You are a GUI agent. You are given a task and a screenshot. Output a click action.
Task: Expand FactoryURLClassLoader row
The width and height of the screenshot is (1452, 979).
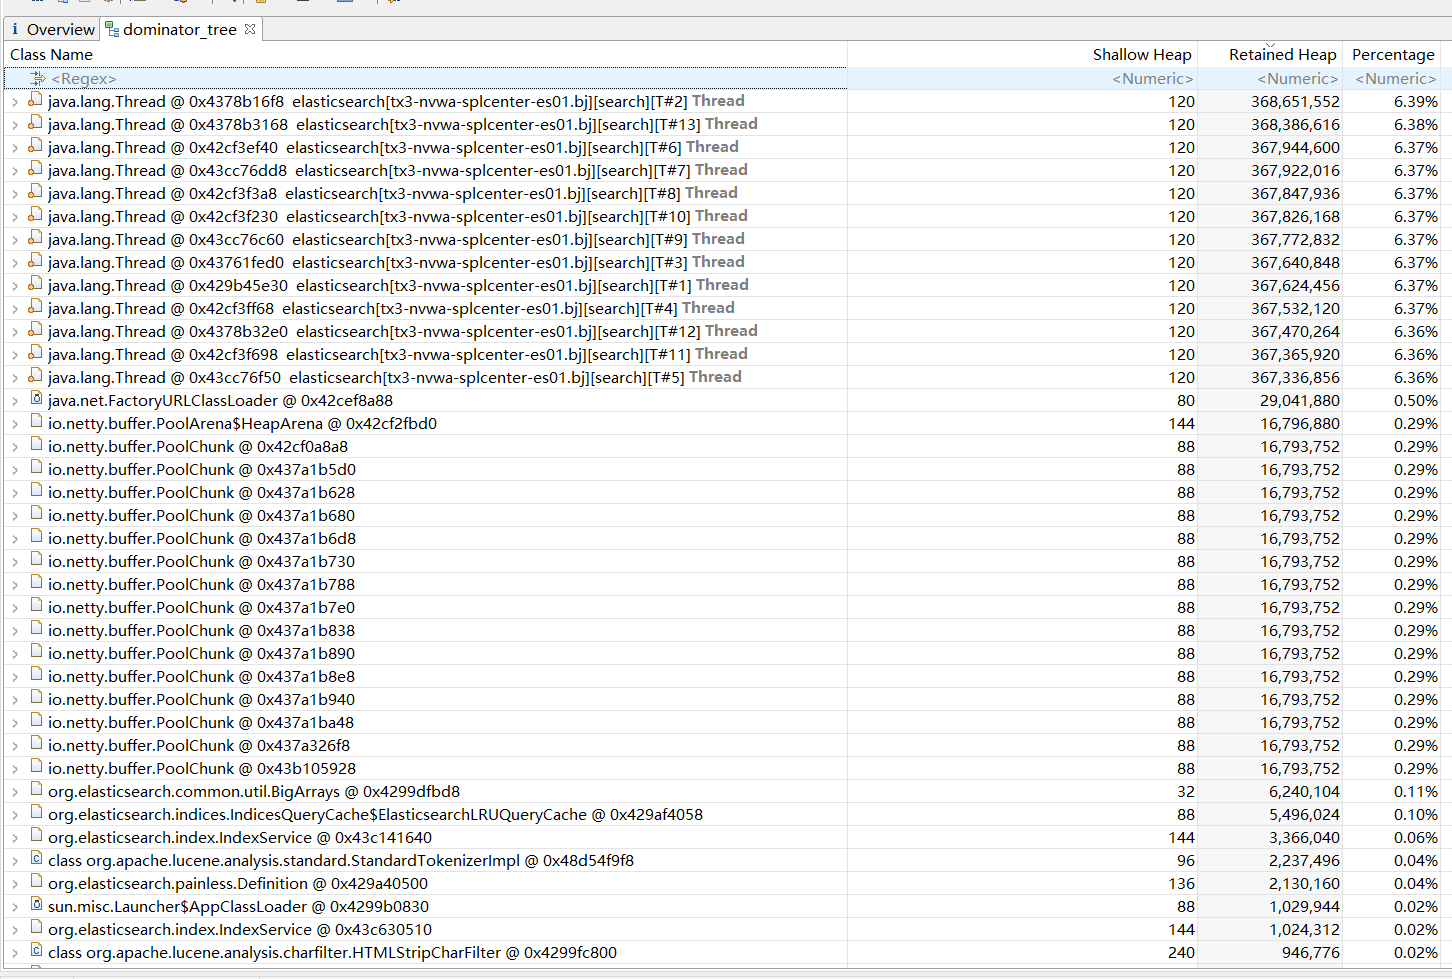click(x=15, y=401)
